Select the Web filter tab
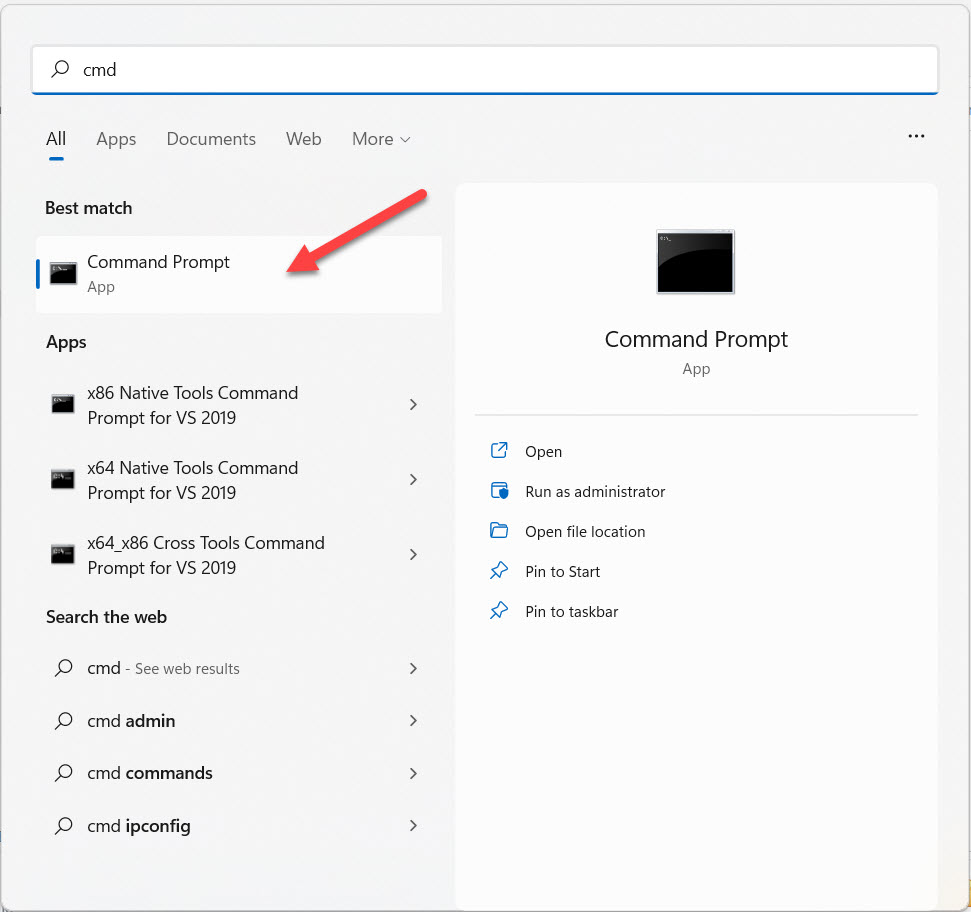The height and width of the screenshot is (912, 971). tap(303, 139)
